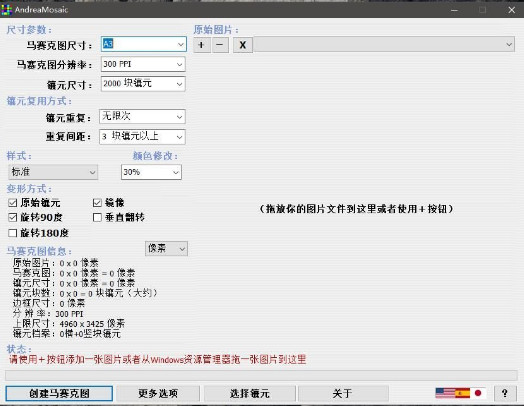Click the 上限尺寸 4960 x 3425 像素 text
This screenshot has height=406, width=524.
point(69,323)
